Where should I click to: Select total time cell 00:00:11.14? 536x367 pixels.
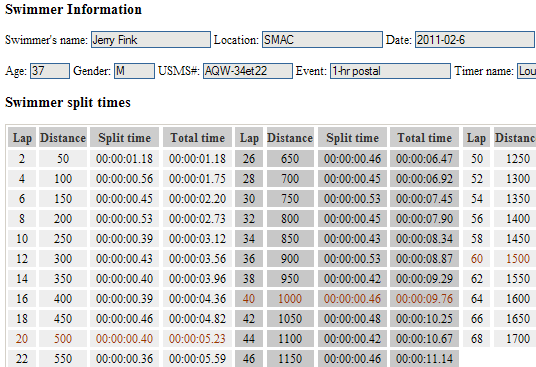[424, 358]
